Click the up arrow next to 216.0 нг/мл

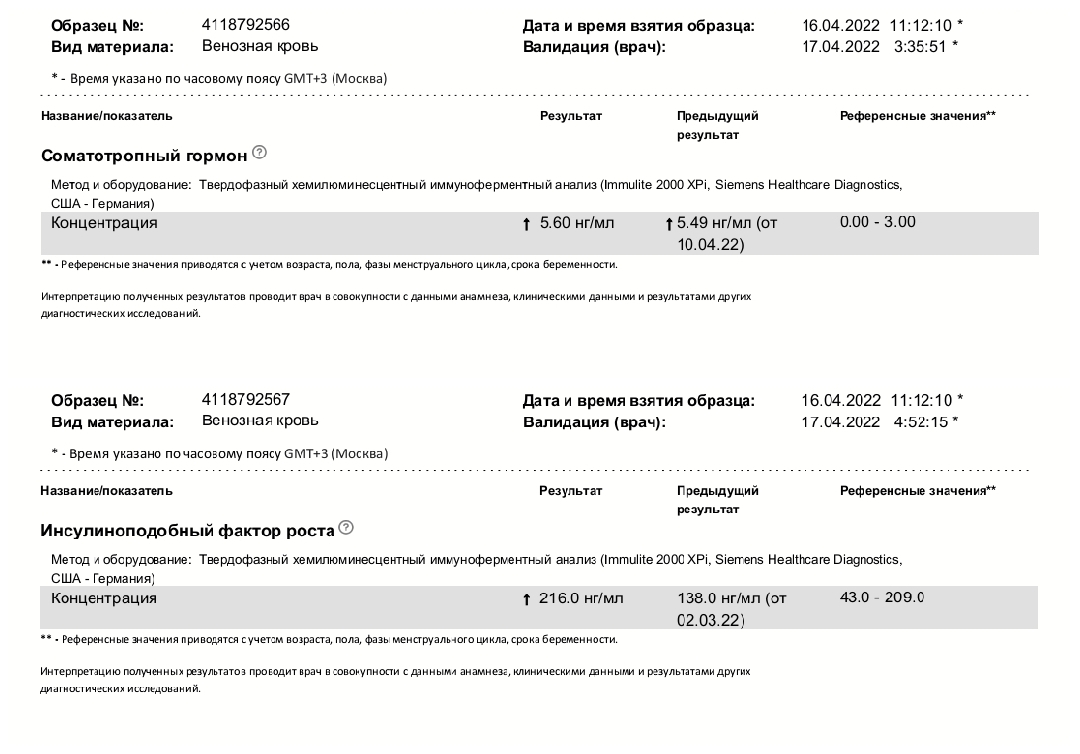tap(527, 600)
